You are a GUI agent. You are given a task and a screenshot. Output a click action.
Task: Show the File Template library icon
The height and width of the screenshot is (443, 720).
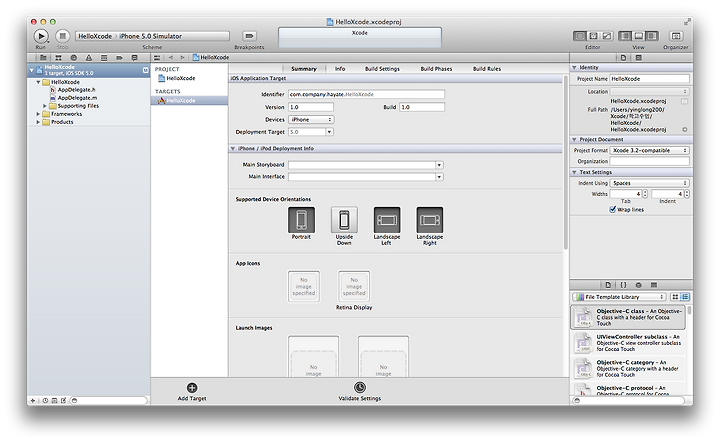[x=608, y=285]
